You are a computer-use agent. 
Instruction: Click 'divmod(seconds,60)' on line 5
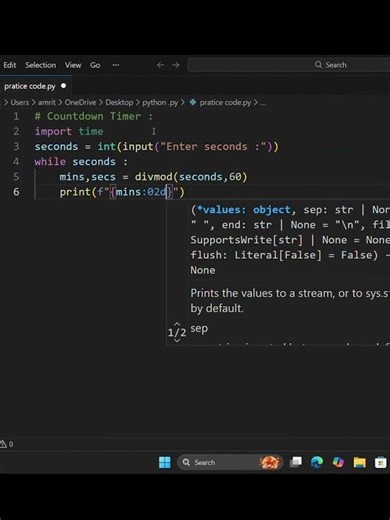point(191,177)
